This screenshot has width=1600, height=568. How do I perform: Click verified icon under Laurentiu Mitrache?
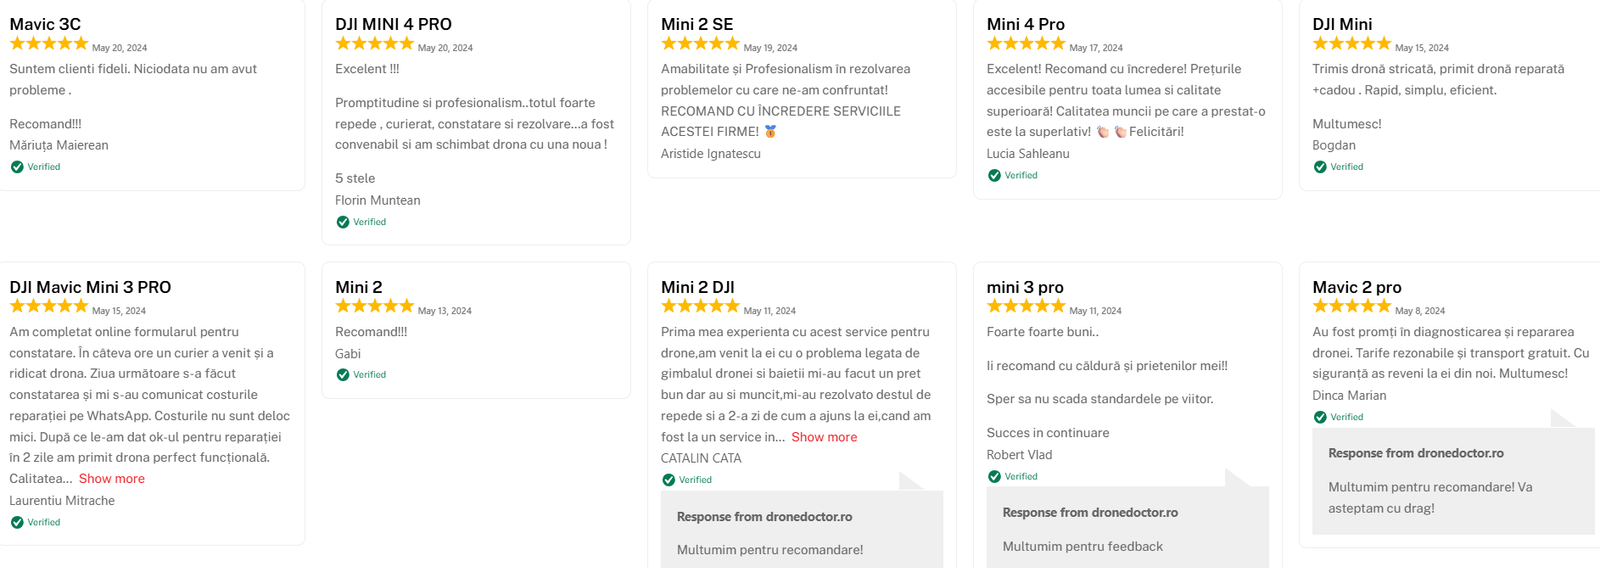click(x=17, y=522)
